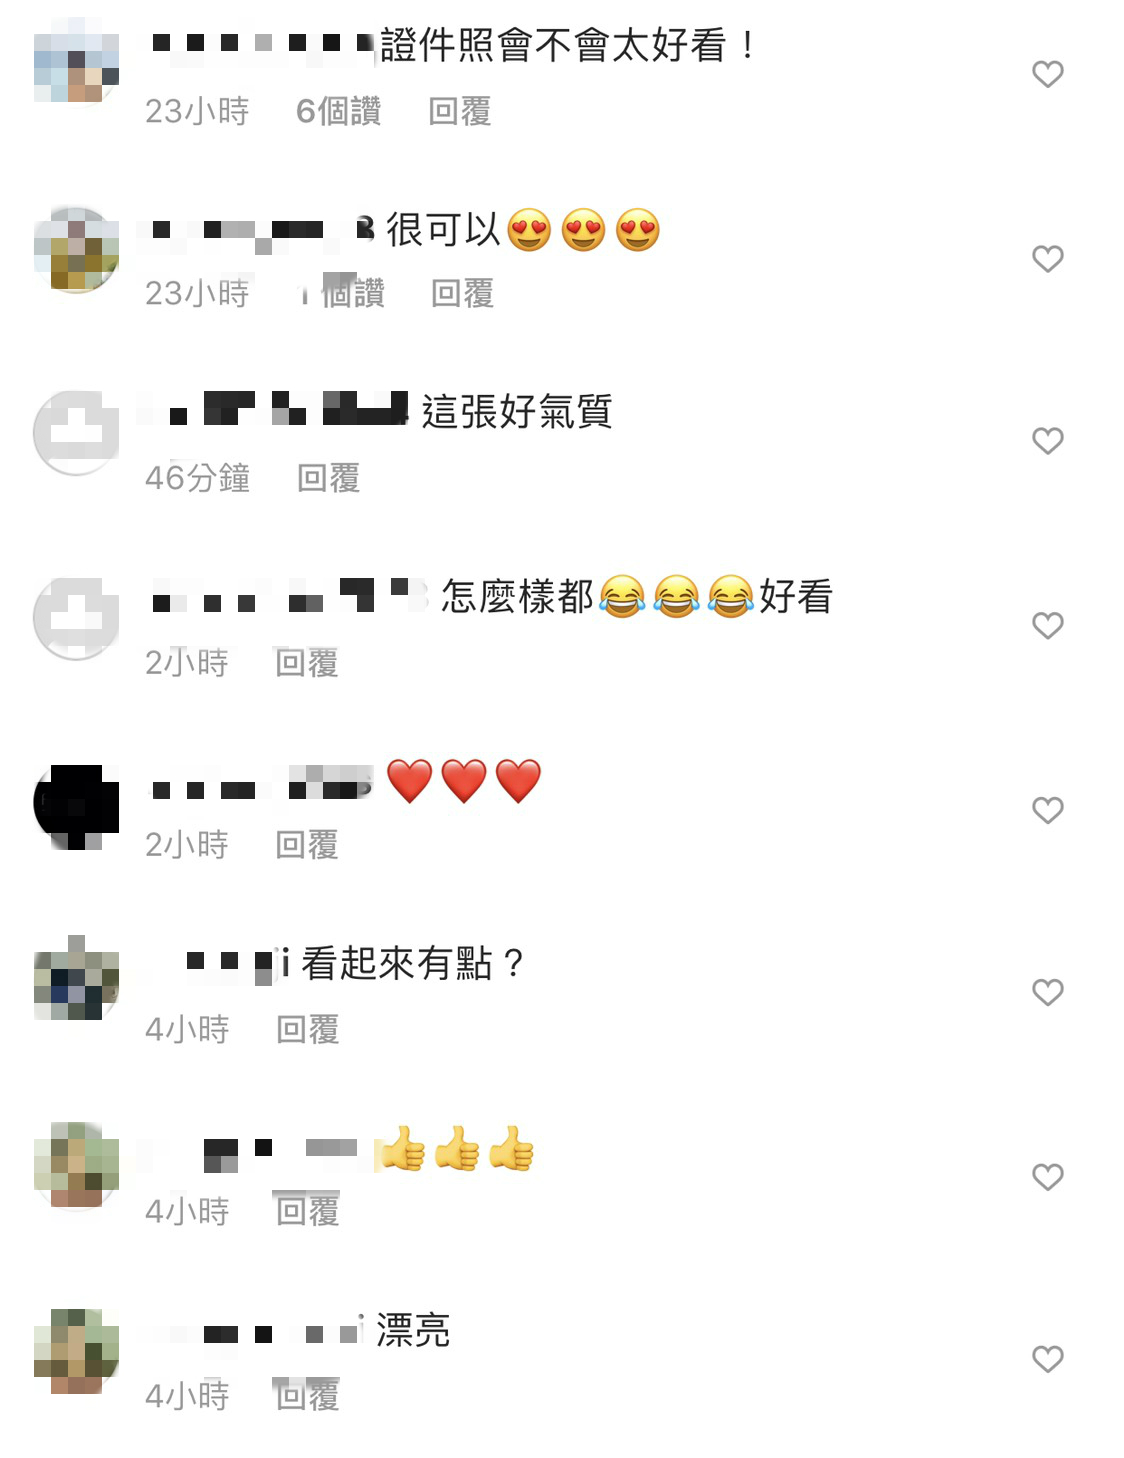Heart the three red hearts comment
This screenshot has width=1124, height=1458.
tap(1047, 810)
